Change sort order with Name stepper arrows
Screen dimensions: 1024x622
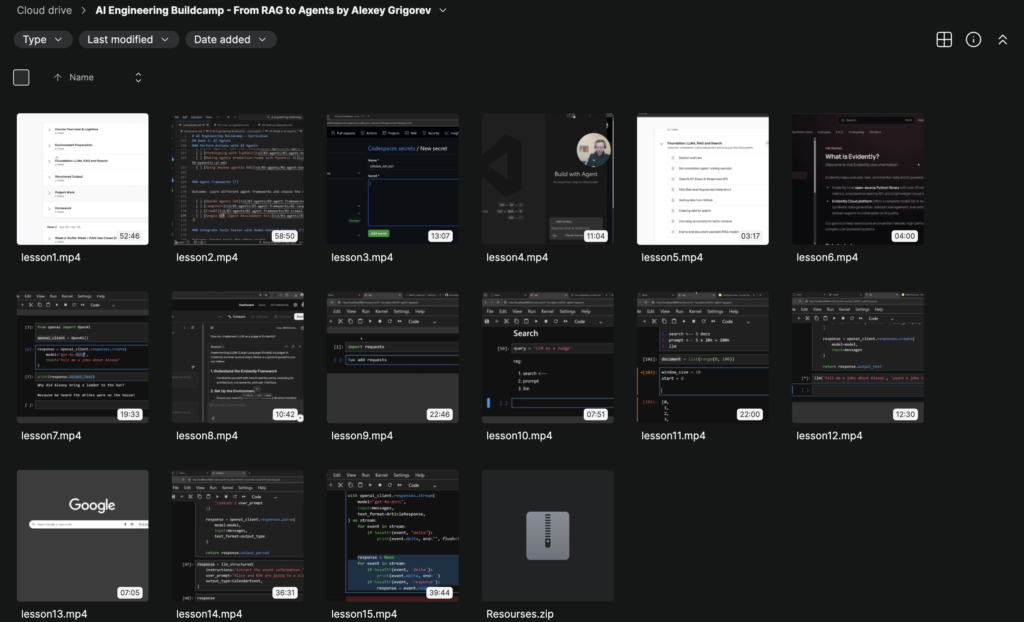tap(138, 77)
